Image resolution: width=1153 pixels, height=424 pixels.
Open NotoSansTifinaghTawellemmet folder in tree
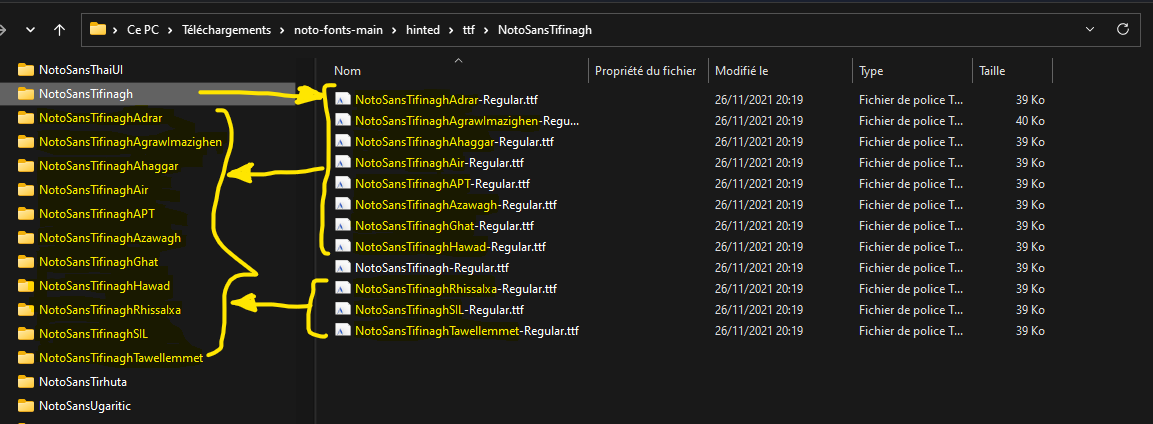pyautogui.click(x=121, y=357)
